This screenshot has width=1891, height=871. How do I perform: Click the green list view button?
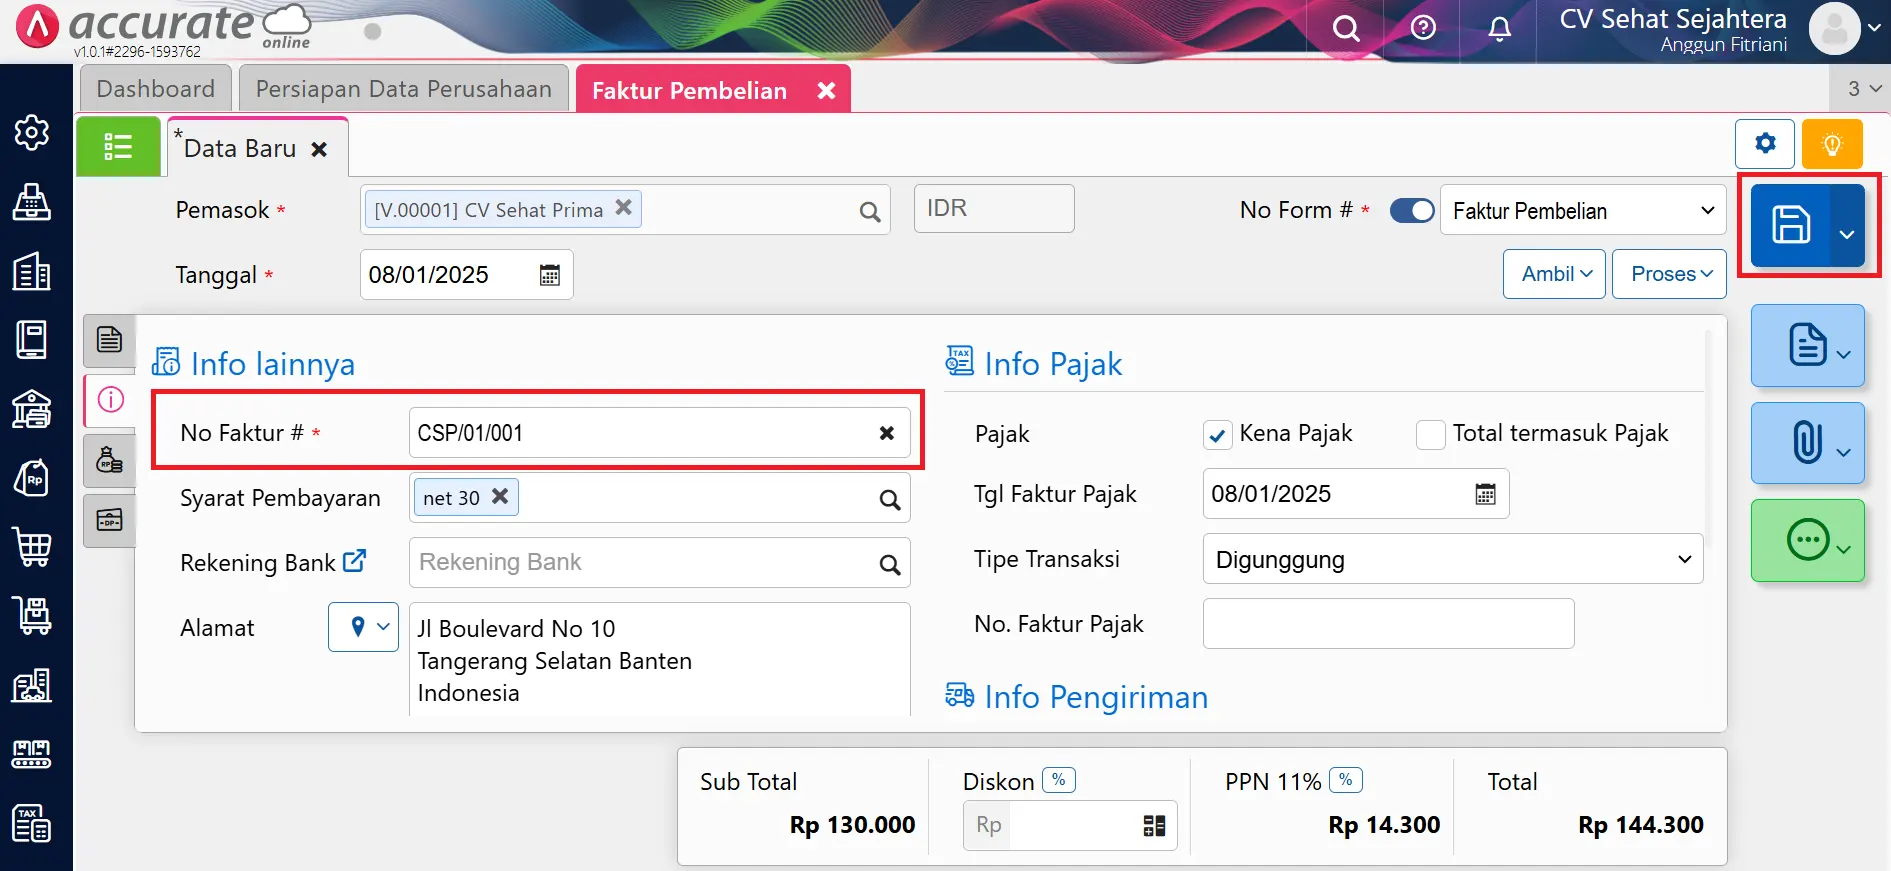118,147
